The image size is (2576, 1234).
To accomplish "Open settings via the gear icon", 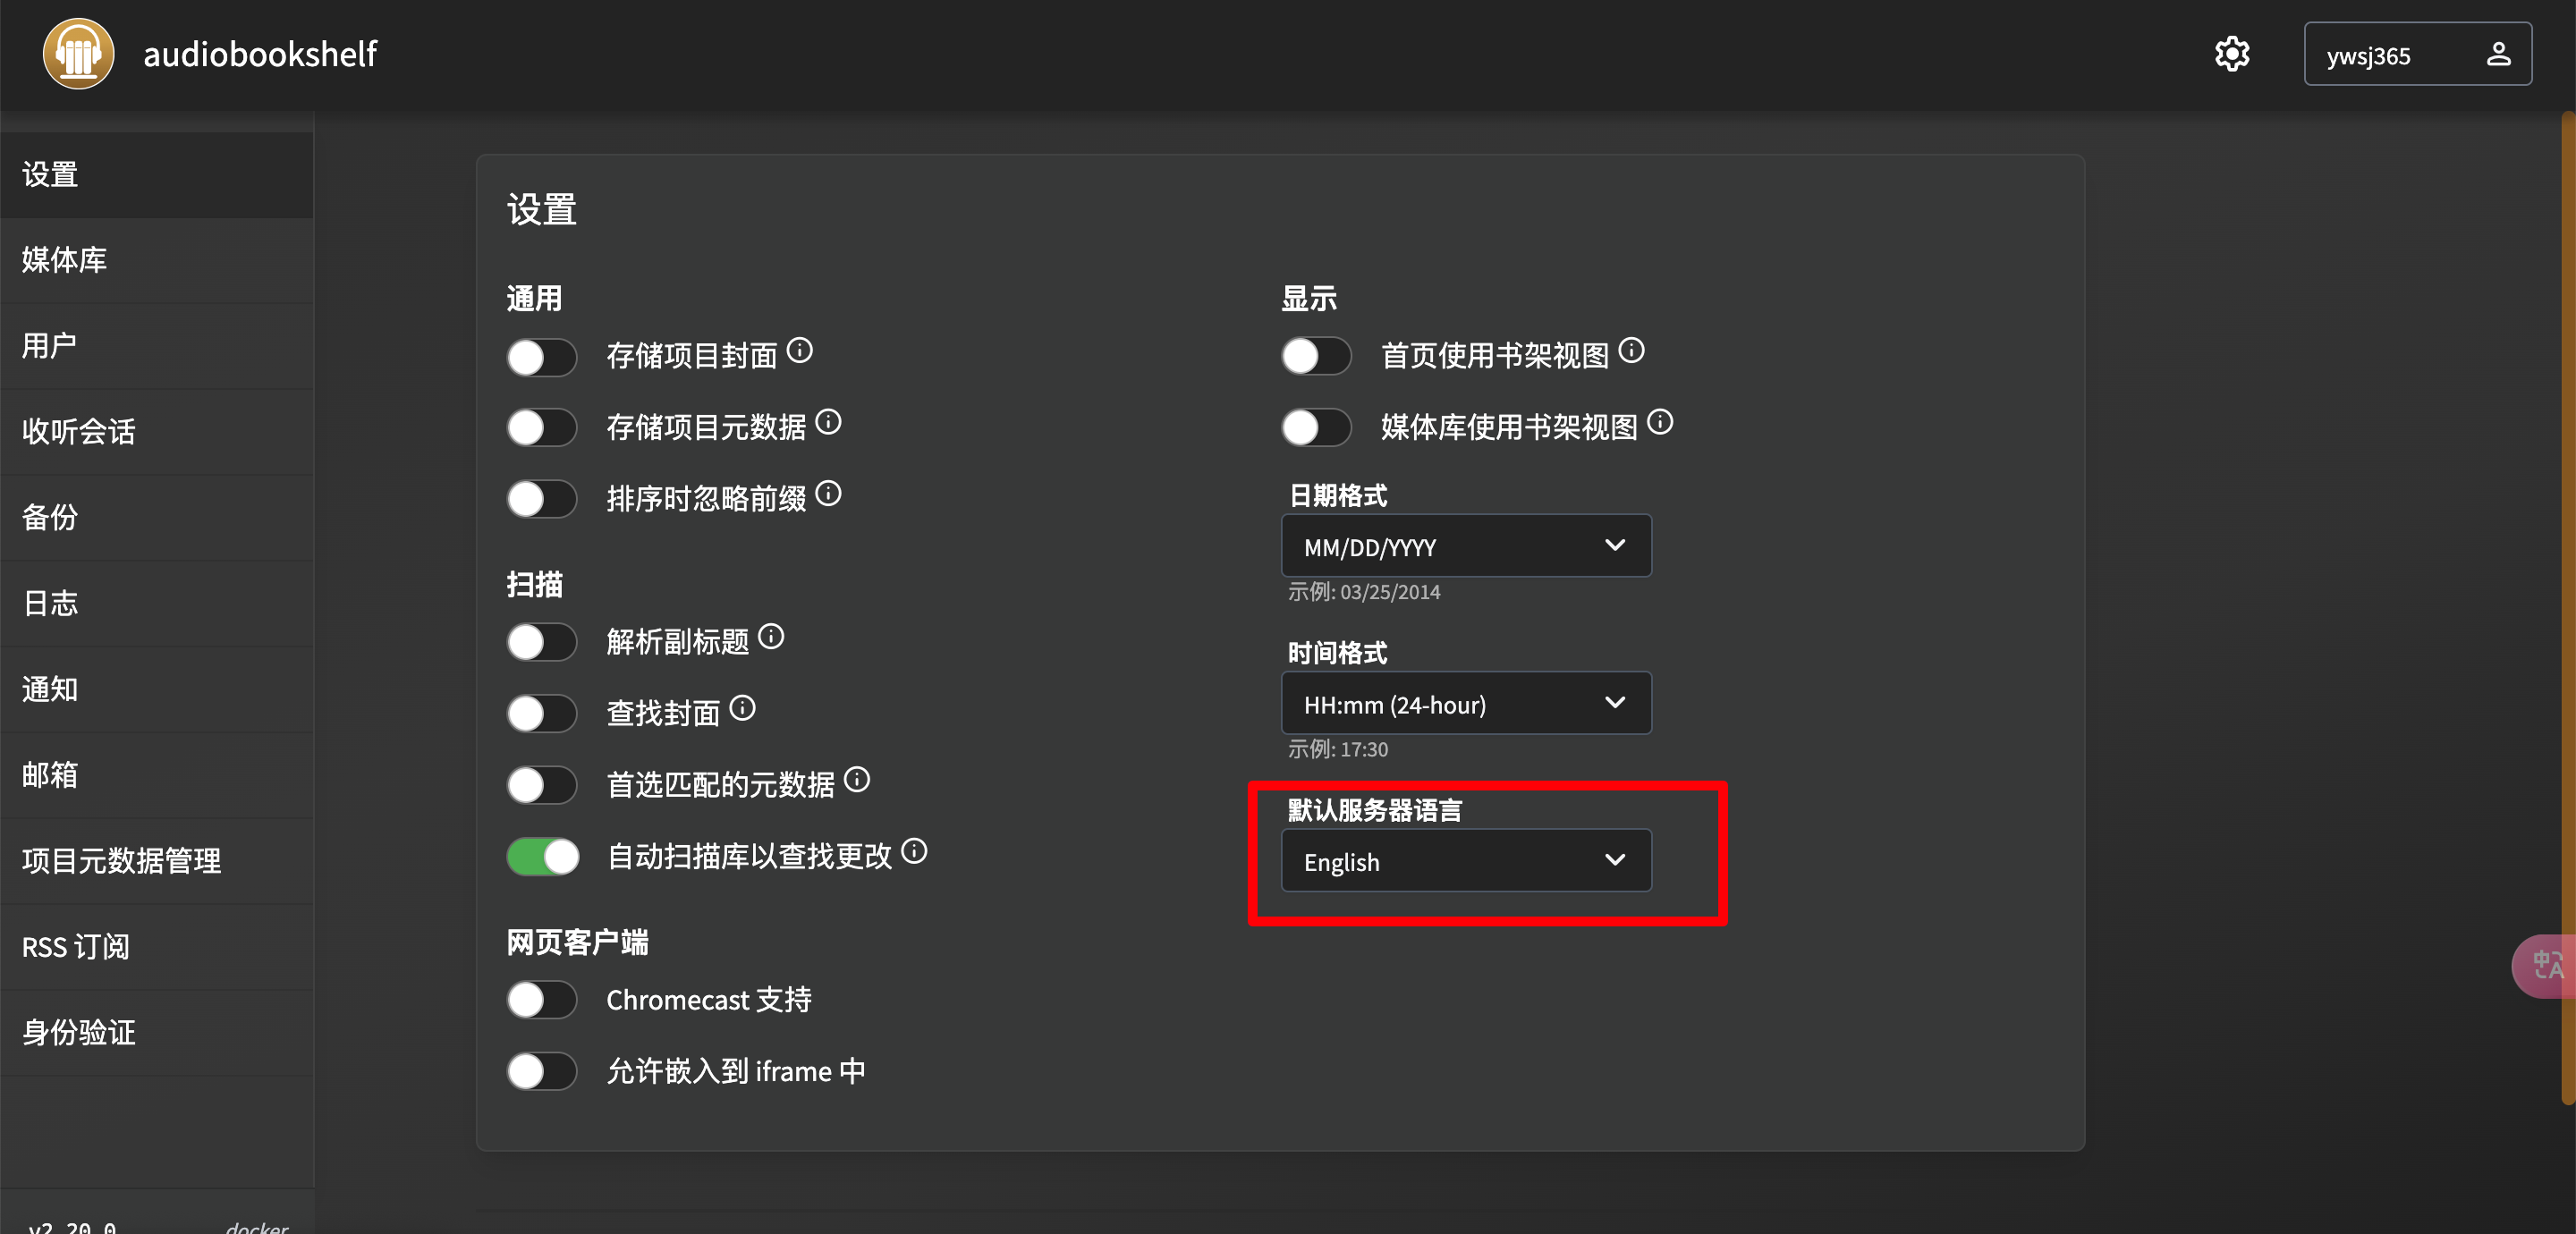I will (x=2231, y=54).
